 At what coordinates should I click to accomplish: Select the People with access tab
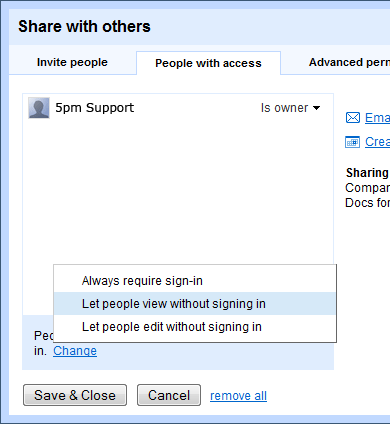coord(208,63)
